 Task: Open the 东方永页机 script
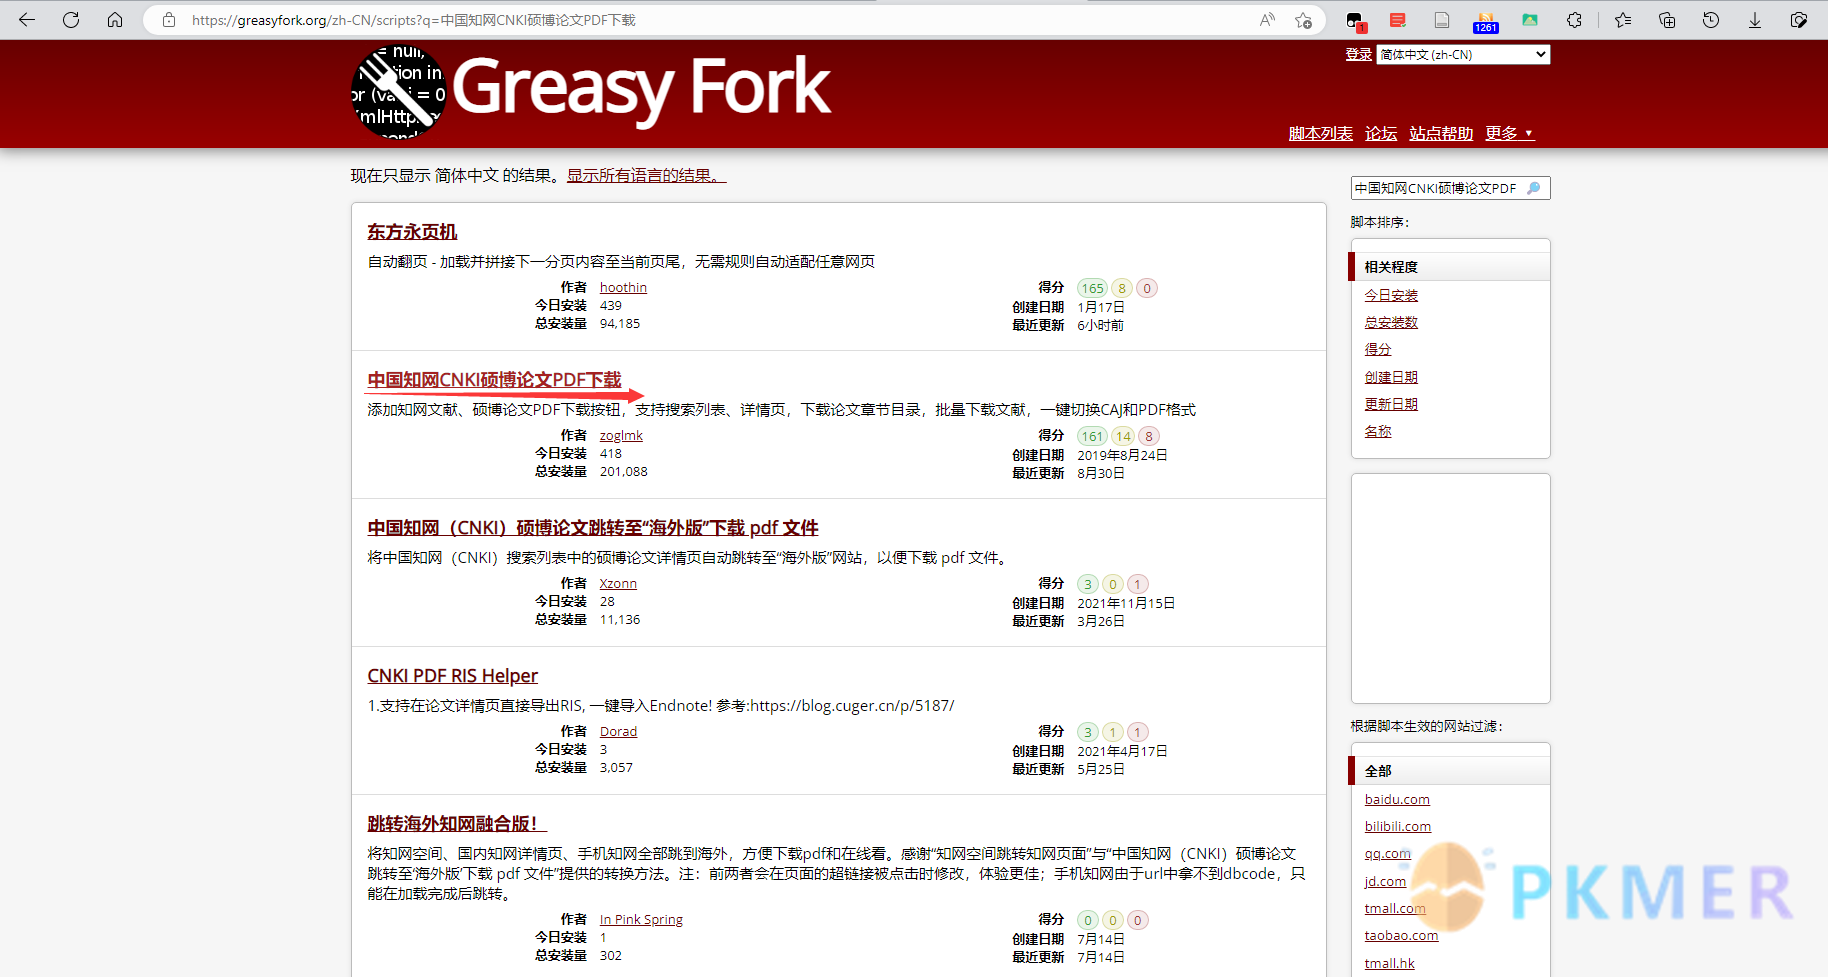[x=412, y=232]
